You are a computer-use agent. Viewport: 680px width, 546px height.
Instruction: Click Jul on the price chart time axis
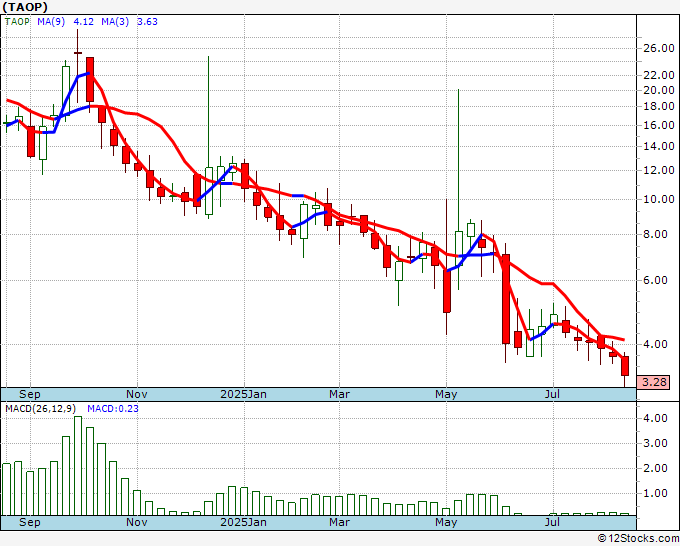pyautogui.click(x=552, y=394)
